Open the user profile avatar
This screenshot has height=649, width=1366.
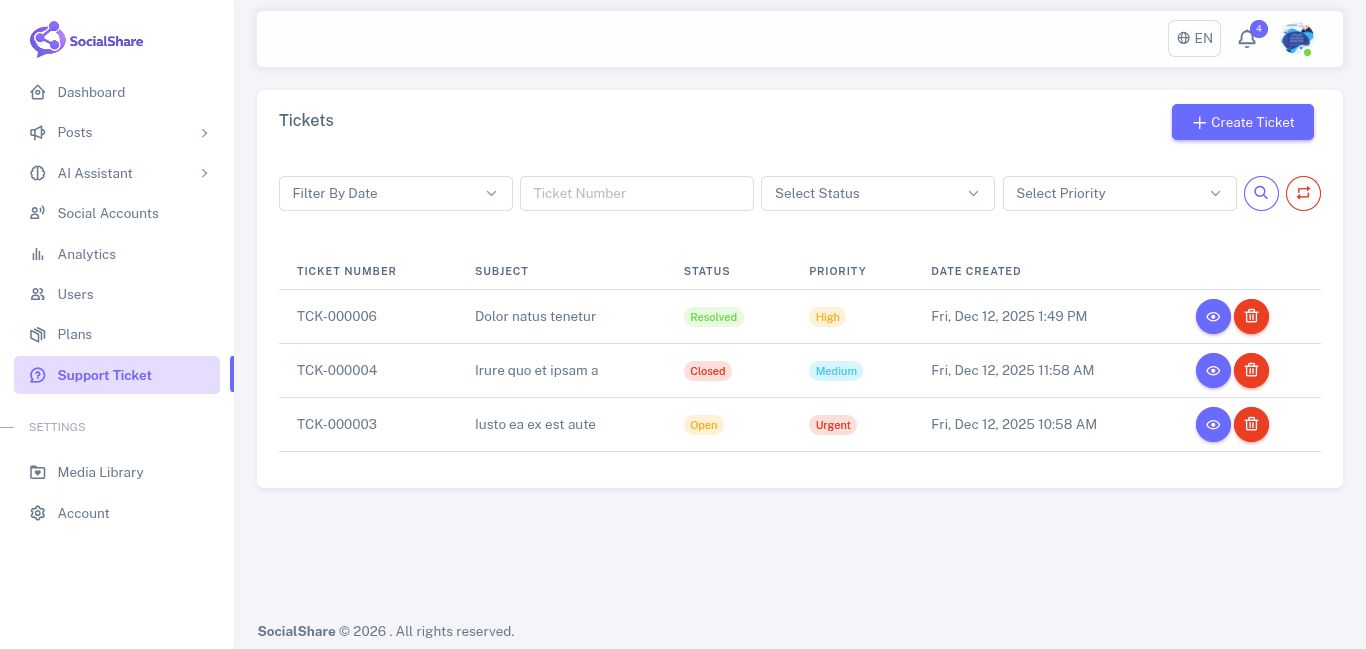1297,39
